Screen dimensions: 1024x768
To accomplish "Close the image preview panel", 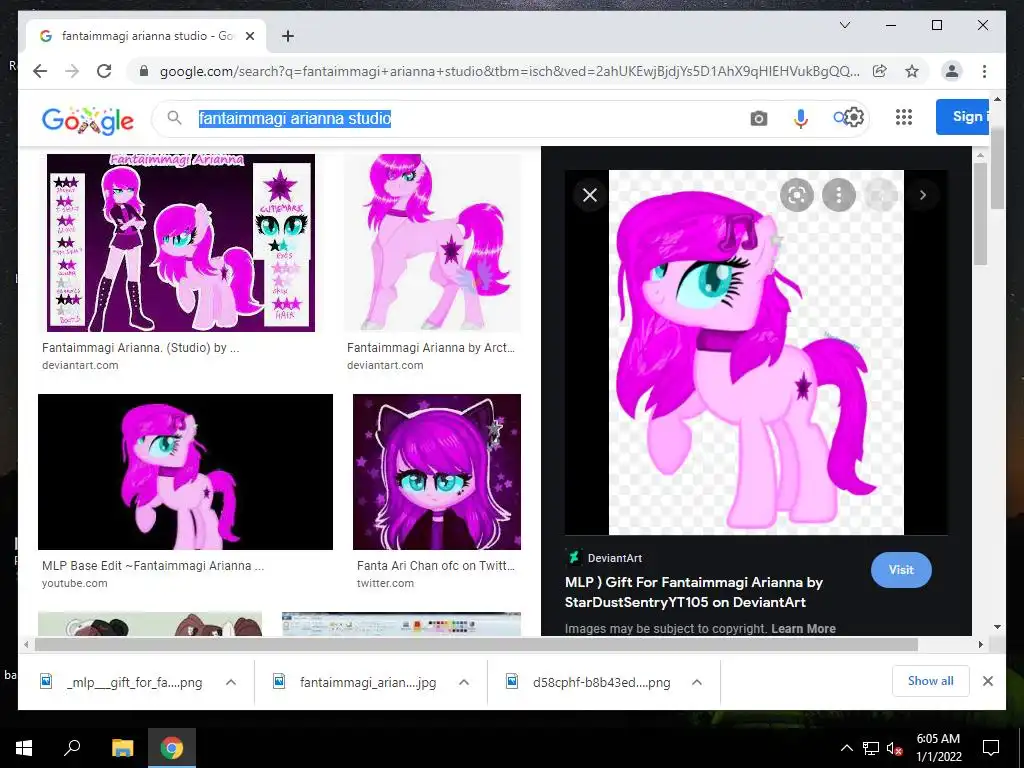I will [x=590, y=195].
